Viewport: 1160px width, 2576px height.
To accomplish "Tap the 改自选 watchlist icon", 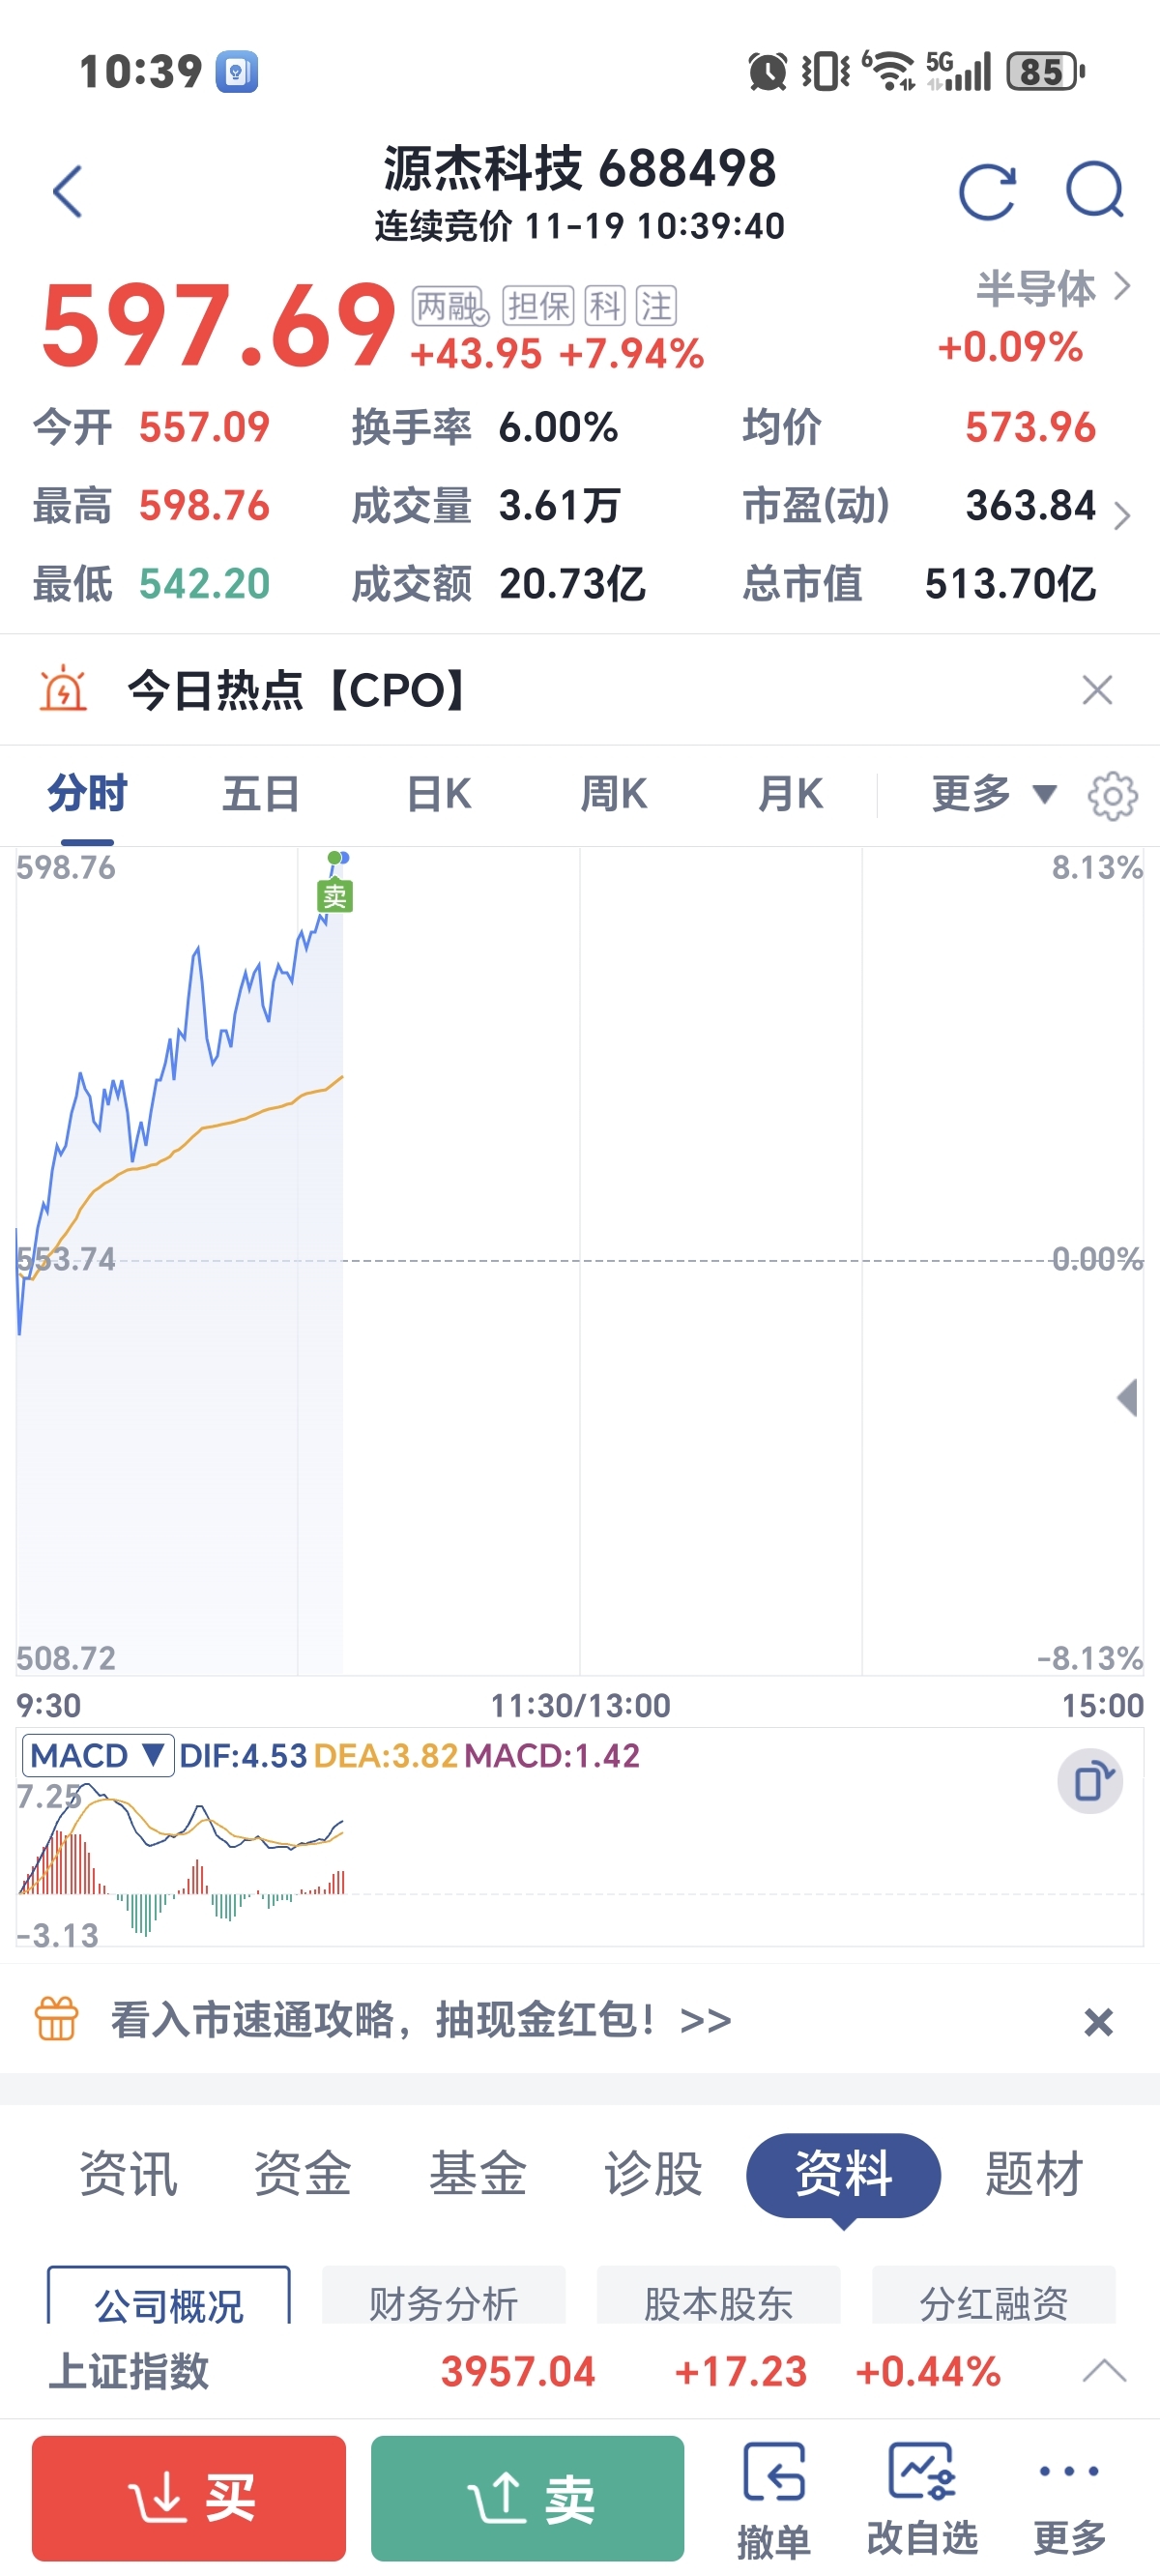I will [x=922, y=2497].
